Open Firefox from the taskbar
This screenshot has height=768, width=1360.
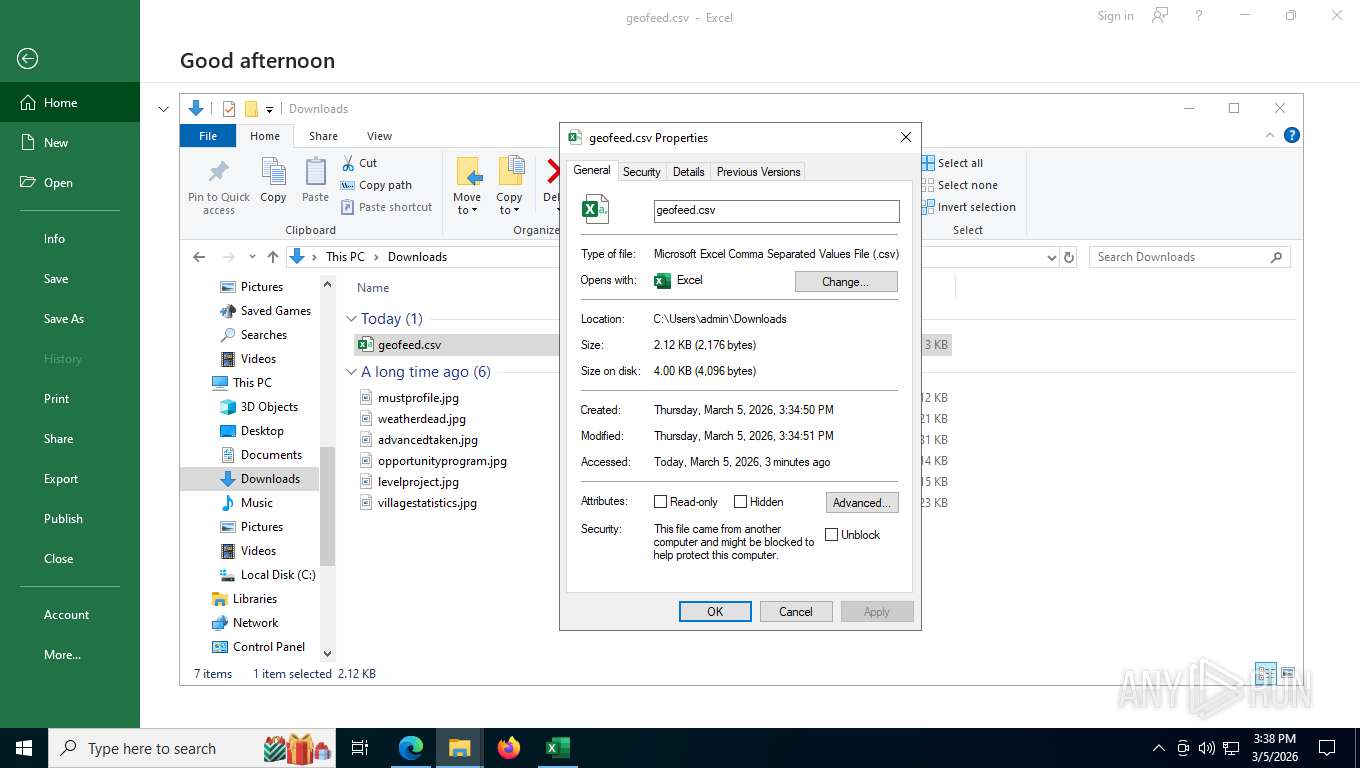tap(509, 748)
